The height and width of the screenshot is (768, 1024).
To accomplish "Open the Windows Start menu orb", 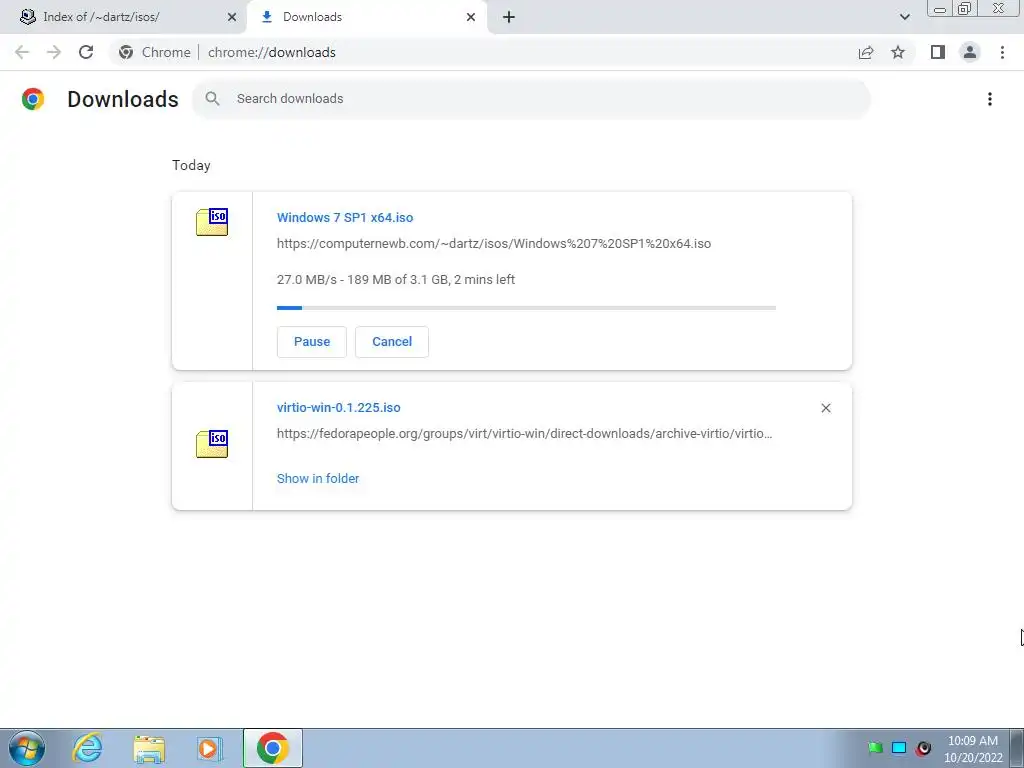I will tap(27, 748).
